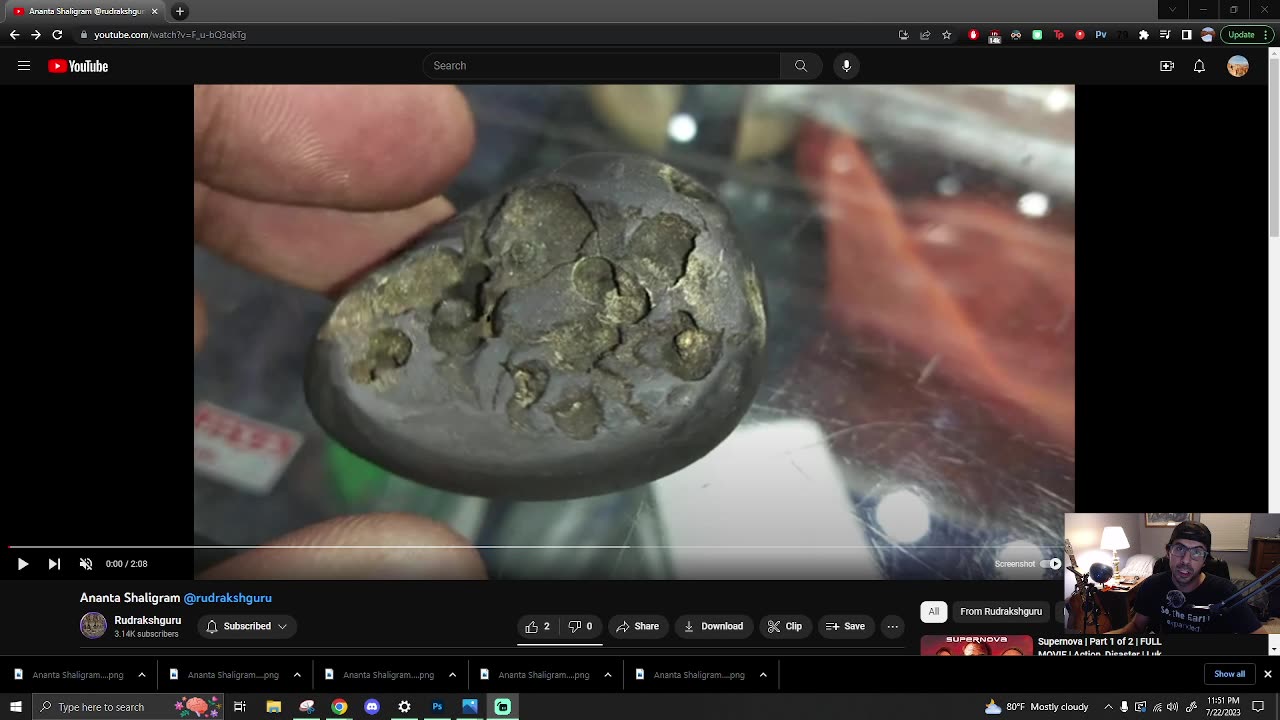Expand options for first downloaded Ananta Shaligram png
The height and width of the screenshot is (720, 1280).
pos(141,675)
